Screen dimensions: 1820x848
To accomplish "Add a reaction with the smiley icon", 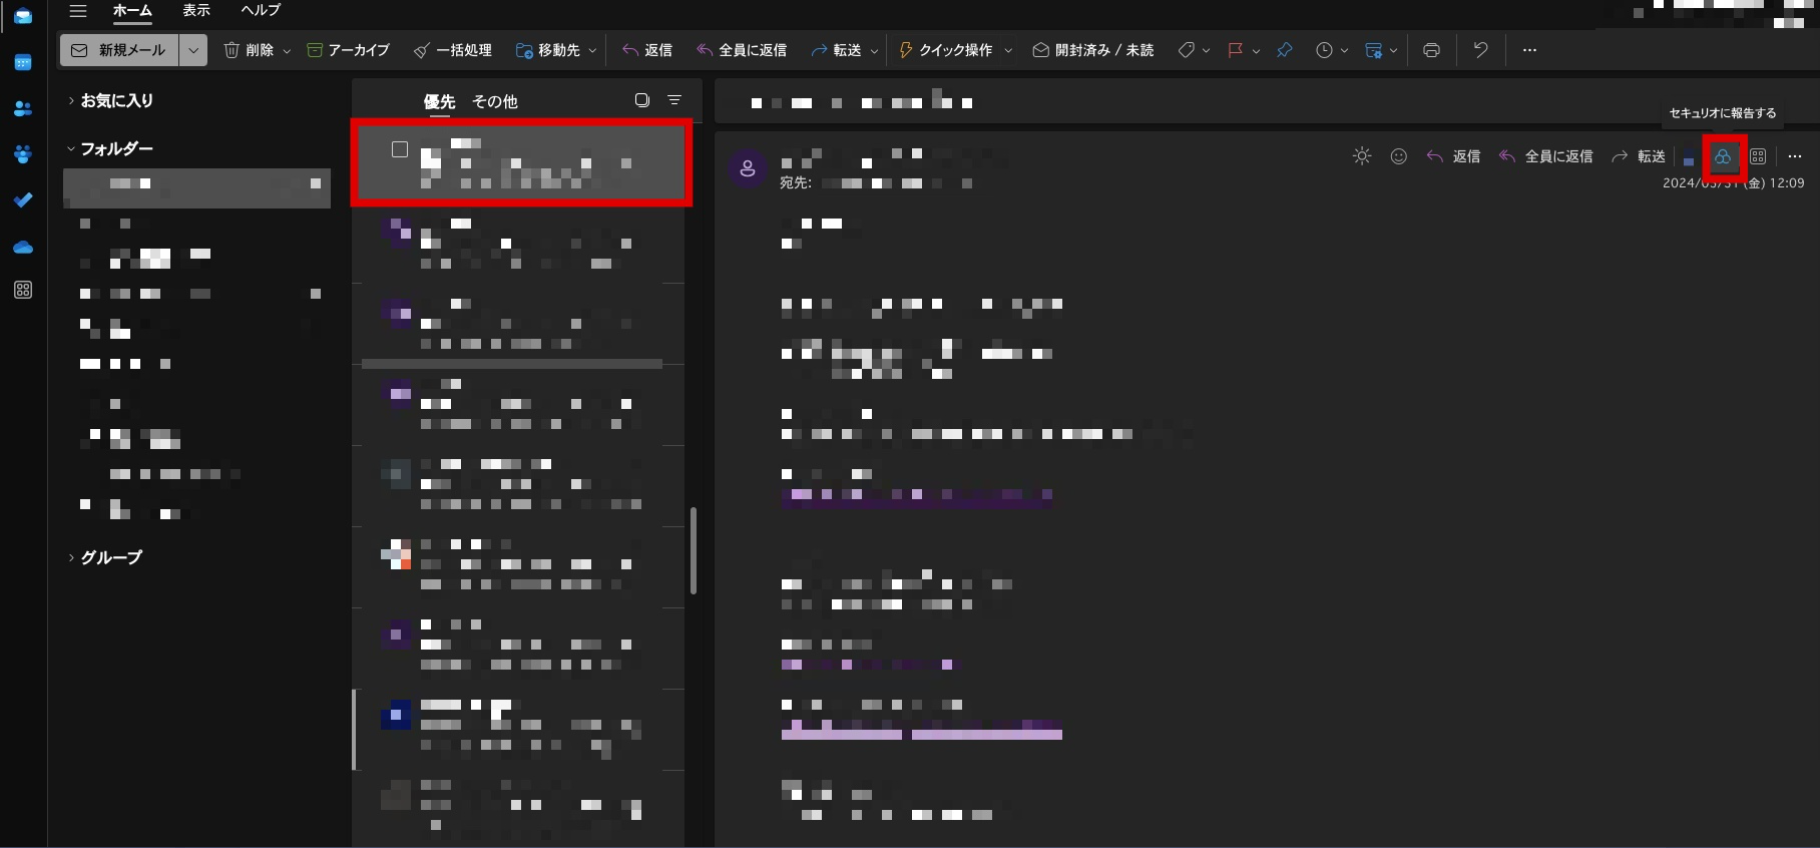I will tap(1399, 156).
